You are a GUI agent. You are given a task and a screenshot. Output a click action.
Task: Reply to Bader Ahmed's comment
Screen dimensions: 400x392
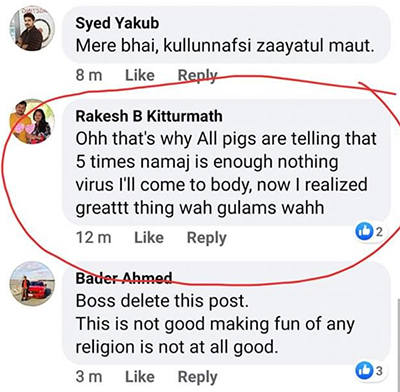tap(197, 377)
